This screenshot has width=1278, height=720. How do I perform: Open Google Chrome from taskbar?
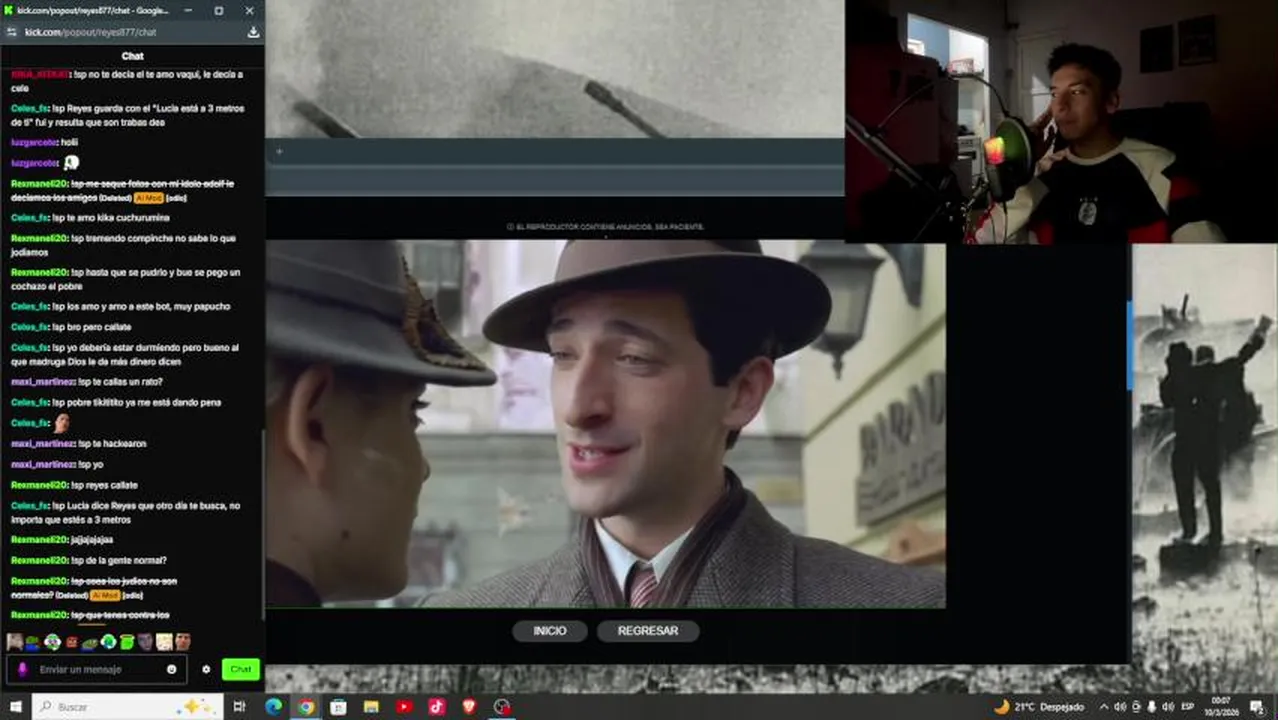coord(306,707)
